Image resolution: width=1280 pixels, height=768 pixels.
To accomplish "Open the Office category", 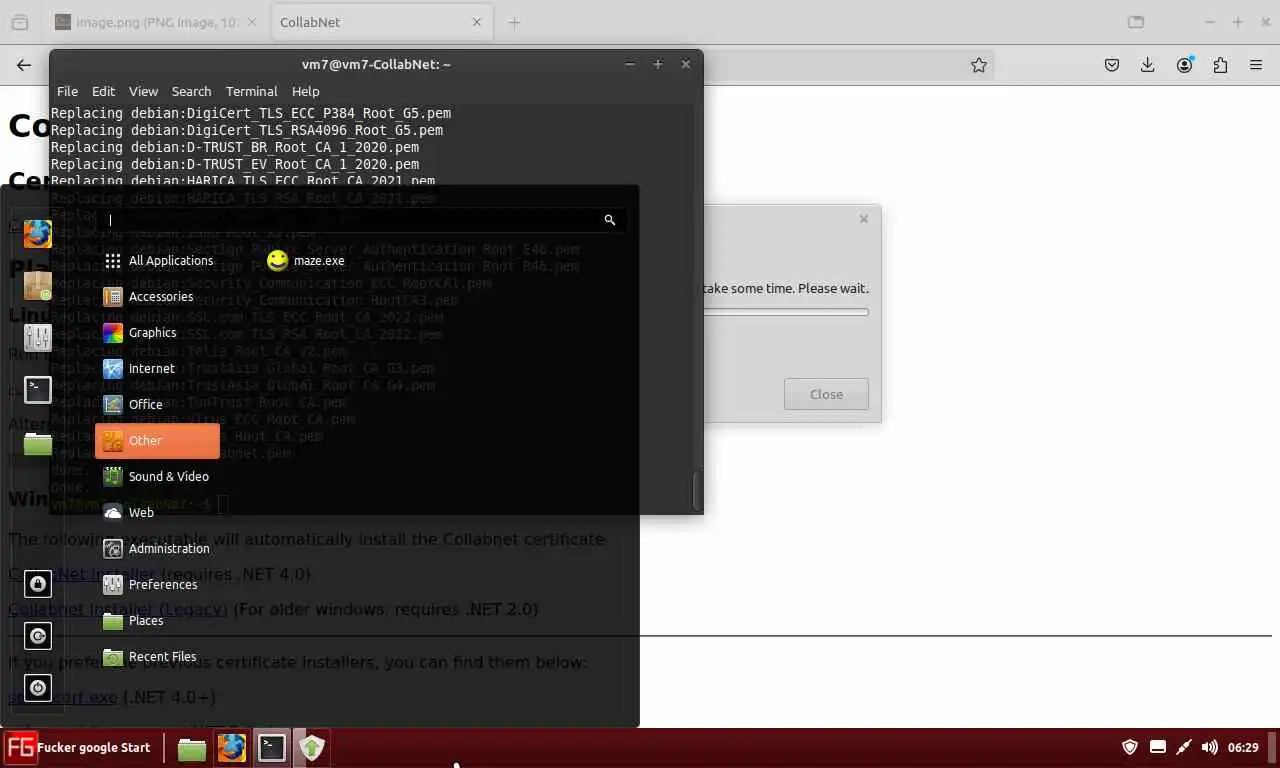I will point(158,404).
